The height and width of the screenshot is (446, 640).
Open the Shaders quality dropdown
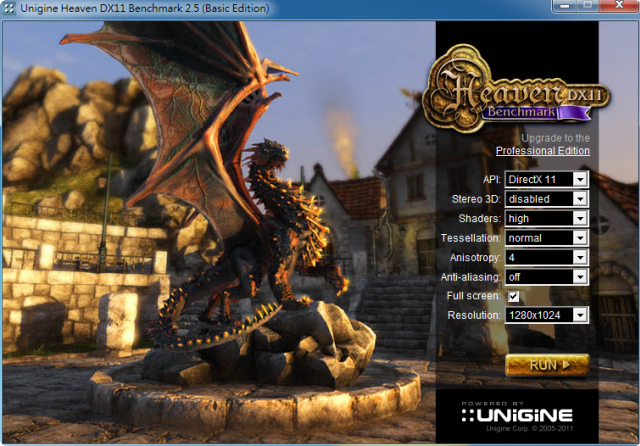coord(547,218)
